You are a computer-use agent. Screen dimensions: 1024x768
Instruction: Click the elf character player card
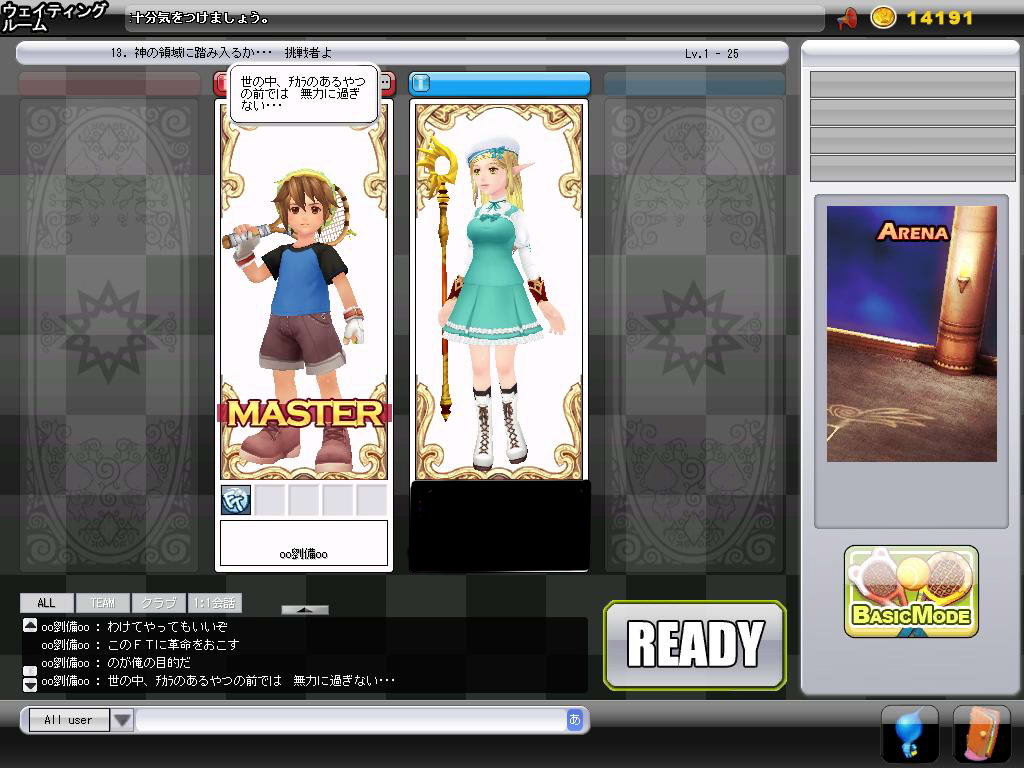(499, 290)
